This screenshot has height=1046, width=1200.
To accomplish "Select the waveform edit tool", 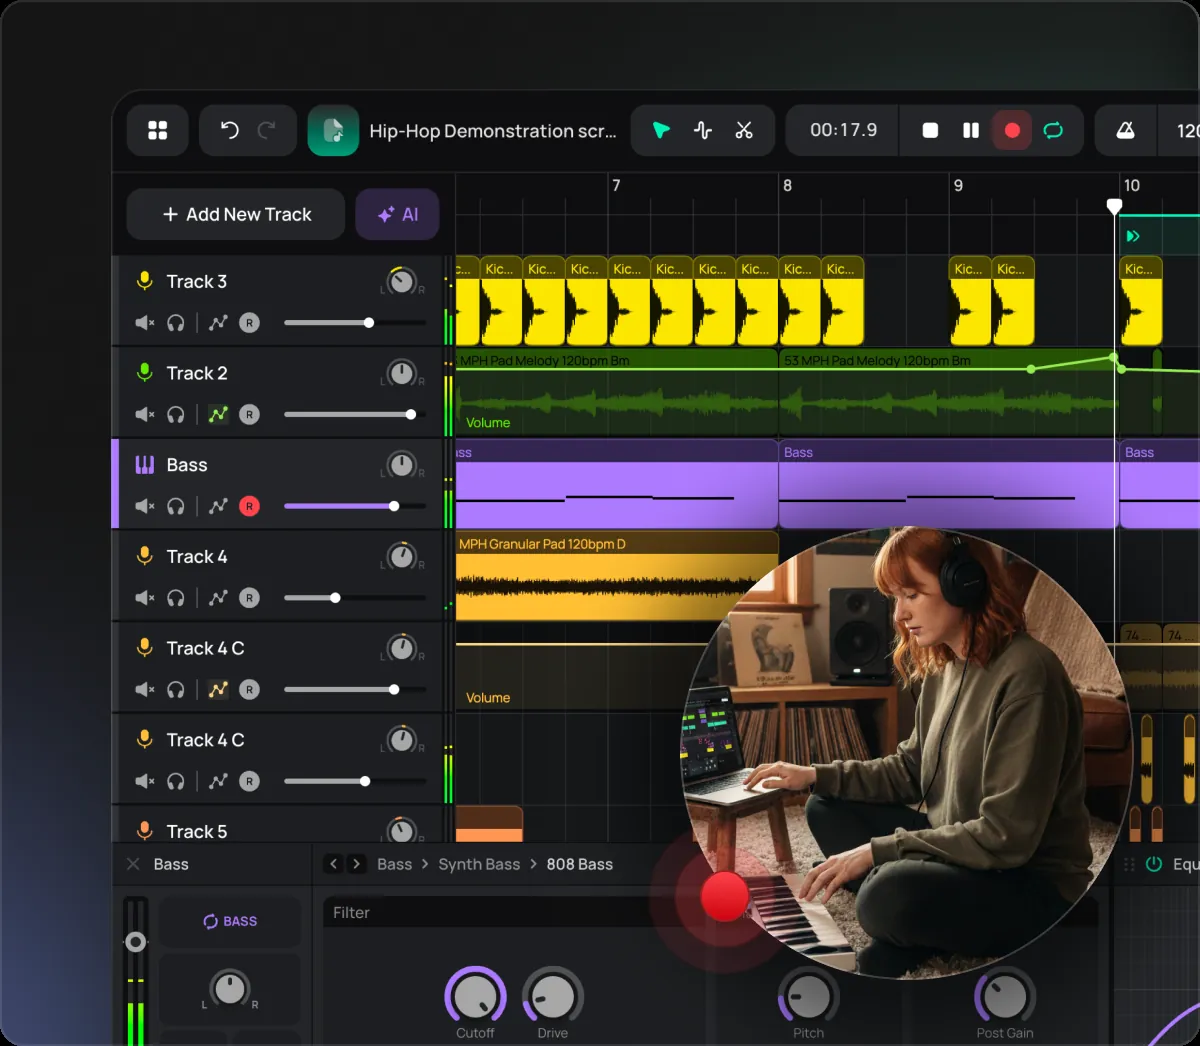I will 703,130.
